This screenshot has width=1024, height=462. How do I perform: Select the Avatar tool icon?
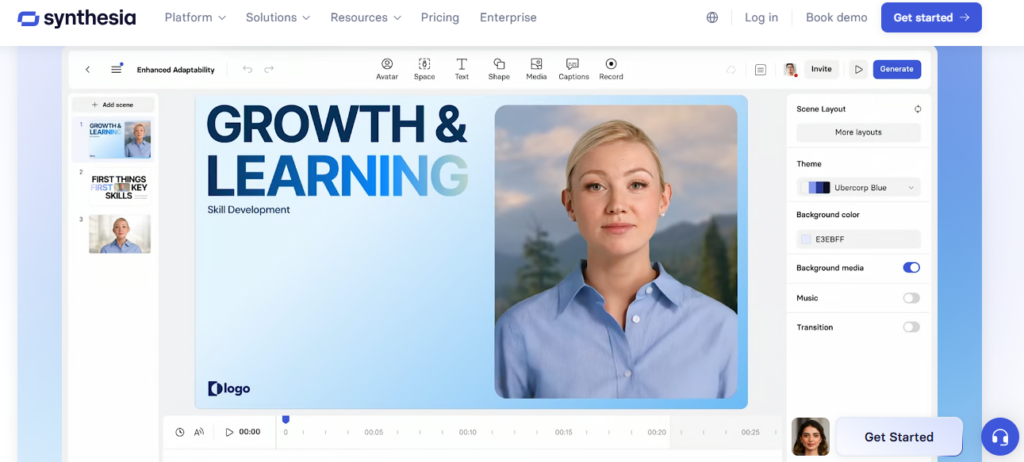pyautogui.click(x=387, y=64)
